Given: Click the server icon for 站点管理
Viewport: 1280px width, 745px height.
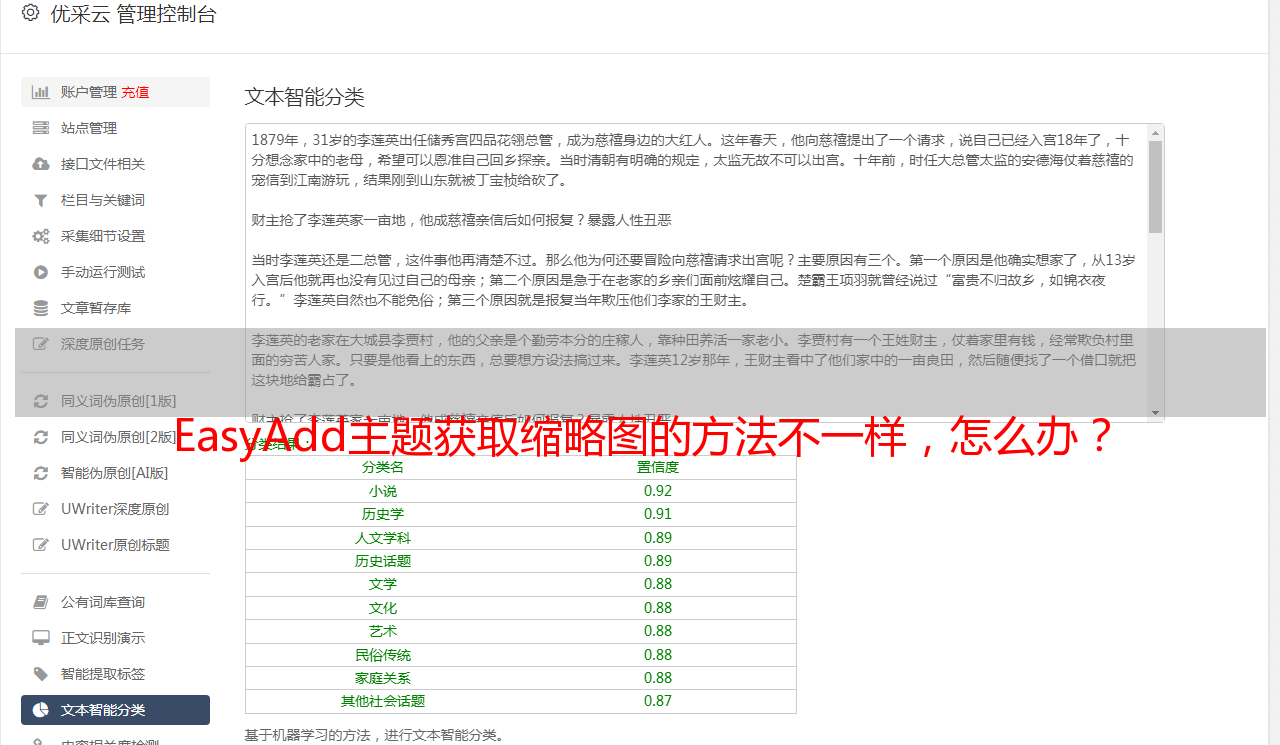Looking at the screenshot, I should (41, 128).
